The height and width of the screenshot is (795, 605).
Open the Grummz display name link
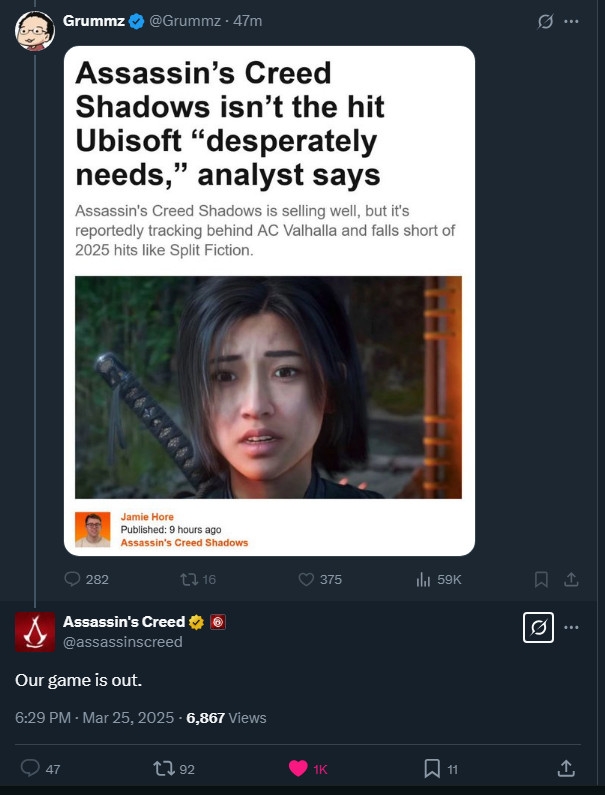95,21
